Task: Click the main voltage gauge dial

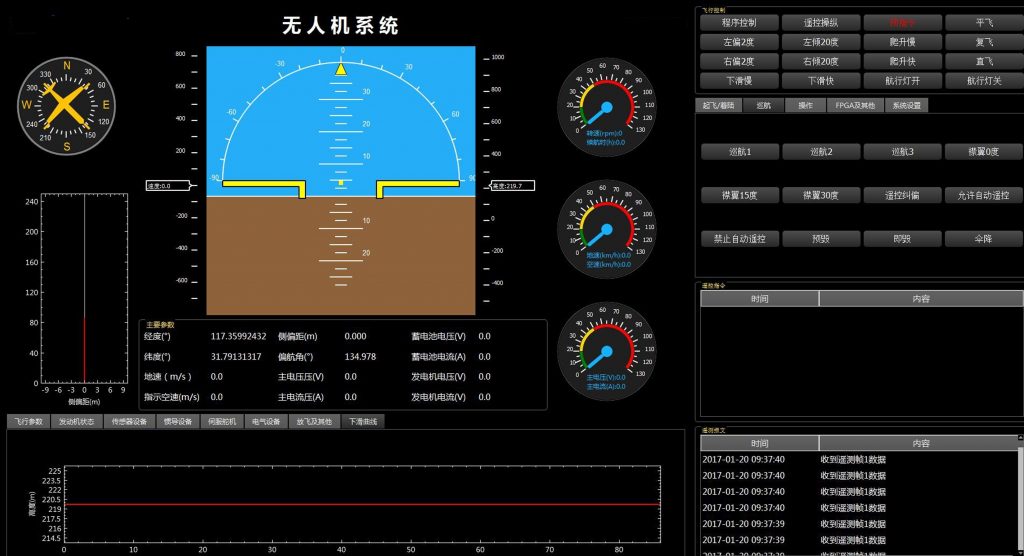Action: click(x=604, y=350)
